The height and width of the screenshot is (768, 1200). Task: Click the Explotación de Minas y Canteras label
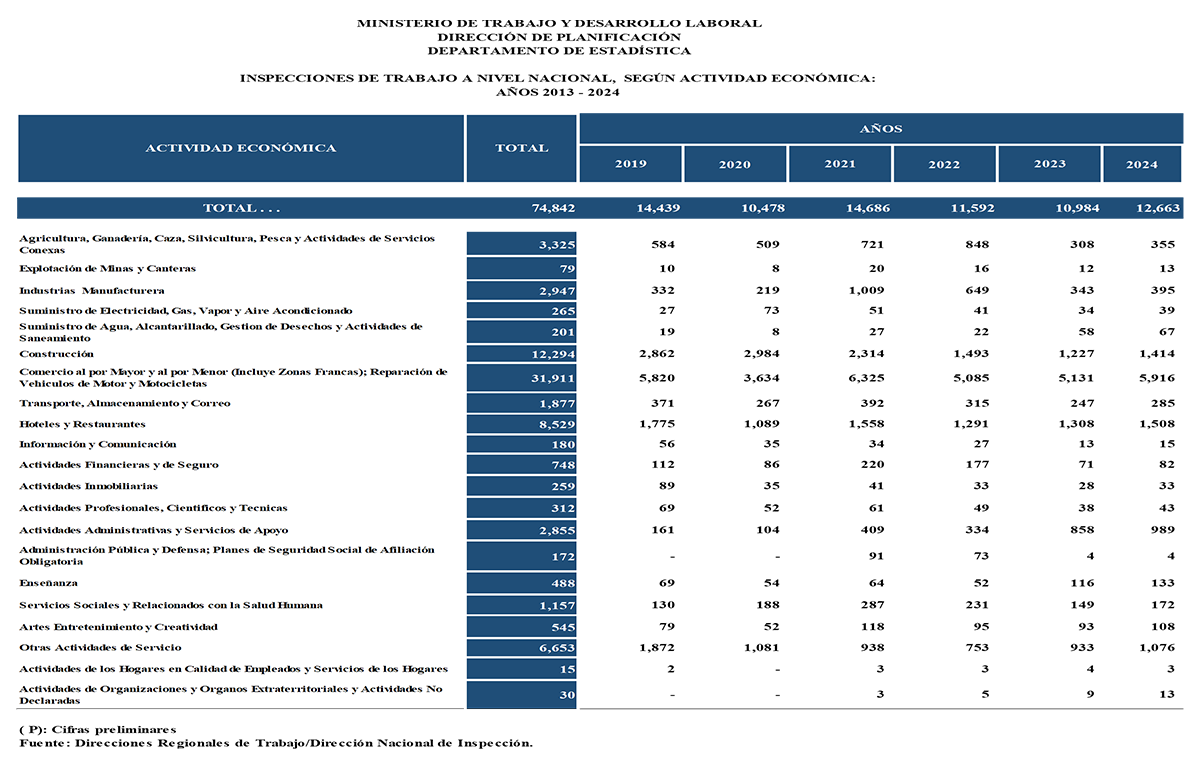pyautogui.click(x=107, y=268)
